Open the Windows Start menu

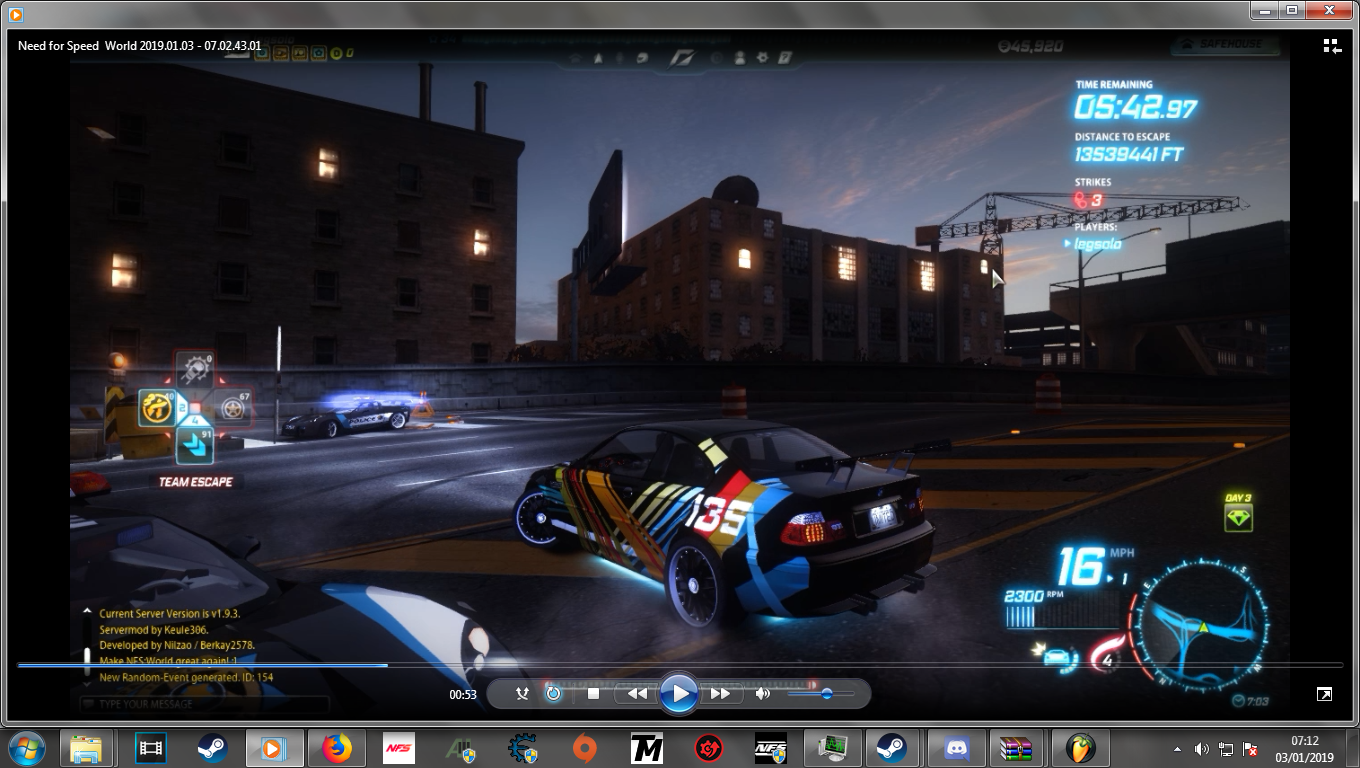tap(26, 748)
